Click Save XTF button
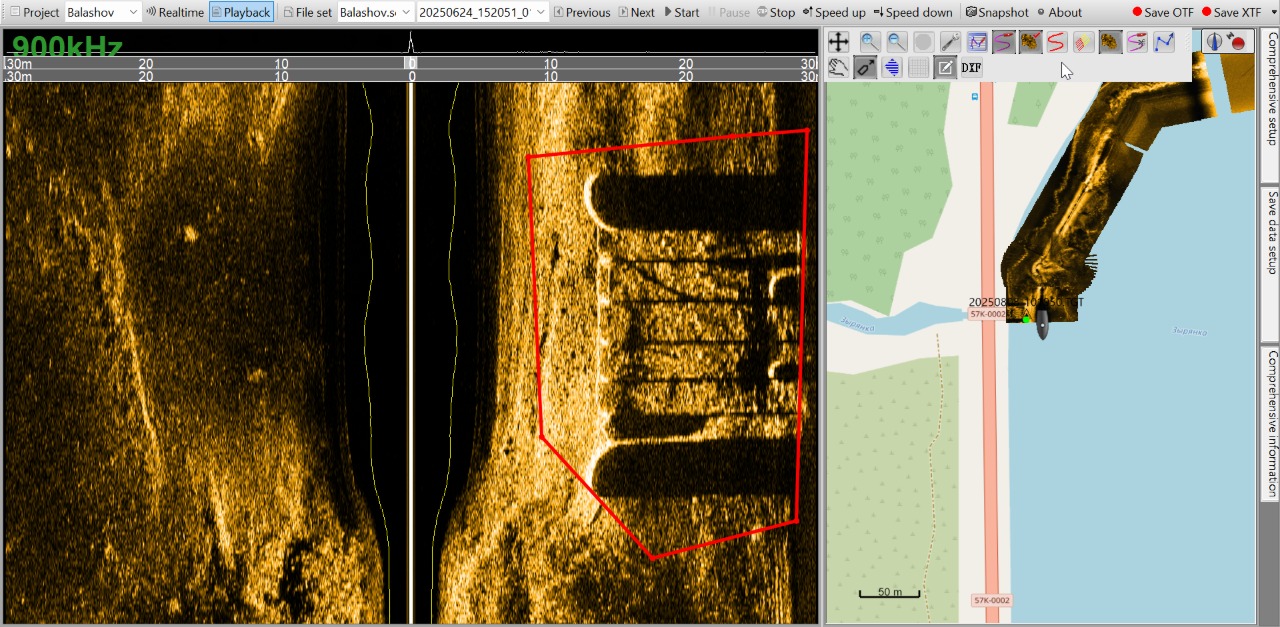The image size is (1280, 627). 1232,13
